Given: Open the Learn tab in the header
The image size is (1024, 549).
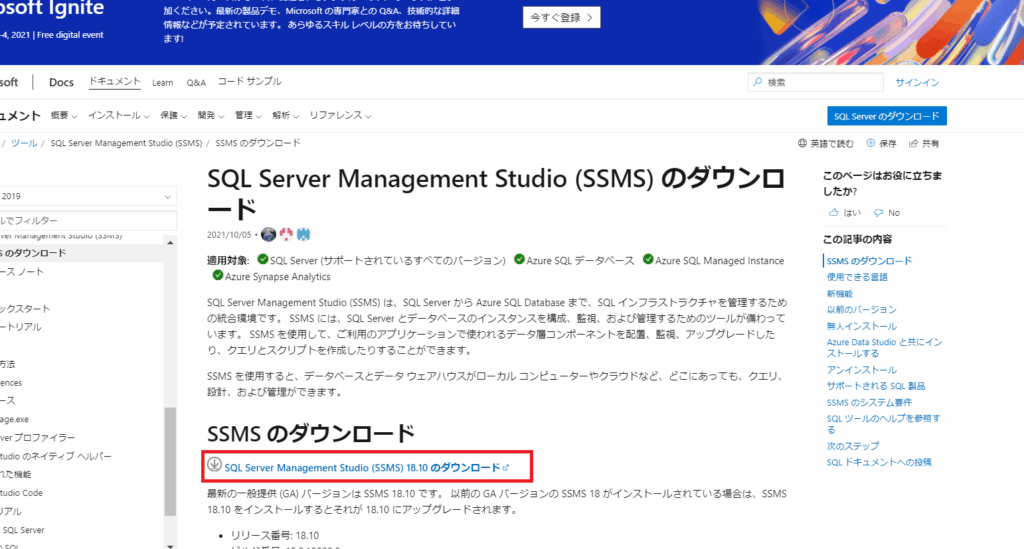Looking at the screenshot, I should coord(163,82).
